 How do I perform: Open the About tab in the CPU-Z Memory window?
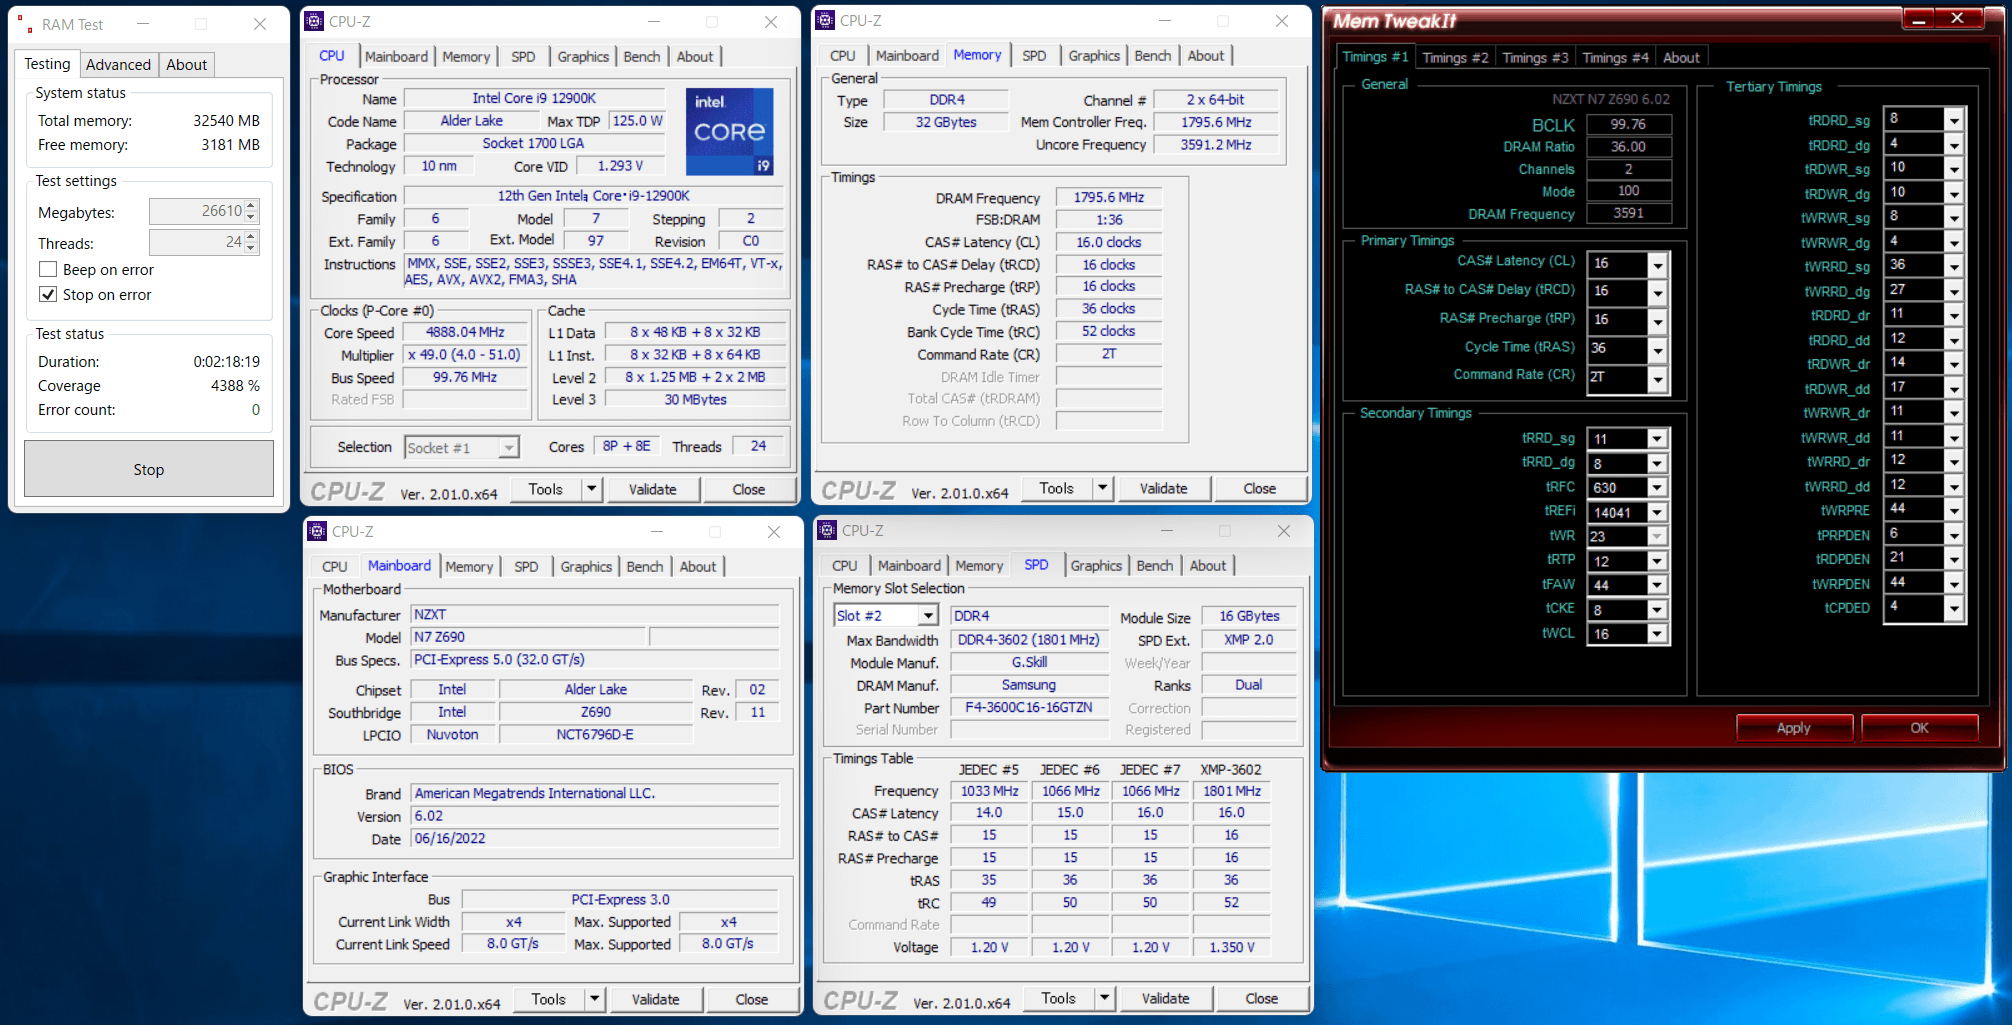pos(1206,55)
